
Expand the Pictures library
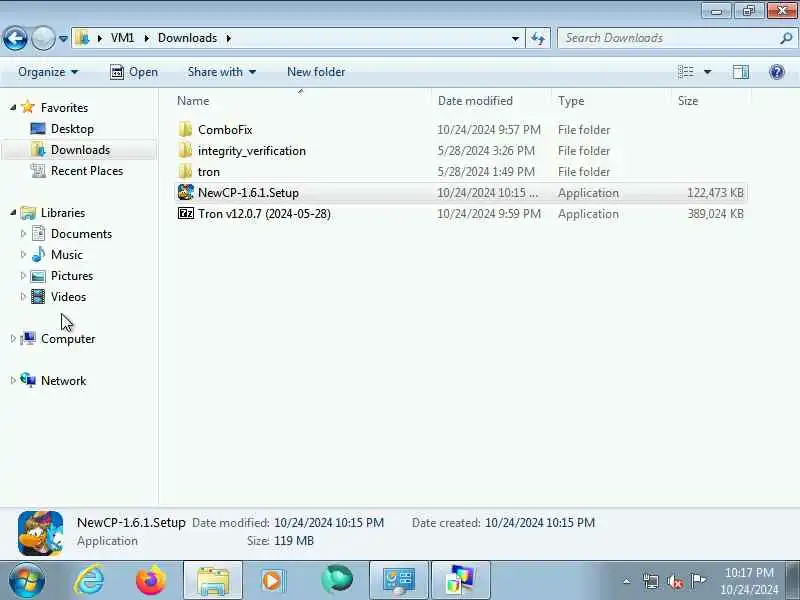click(23, 276)
